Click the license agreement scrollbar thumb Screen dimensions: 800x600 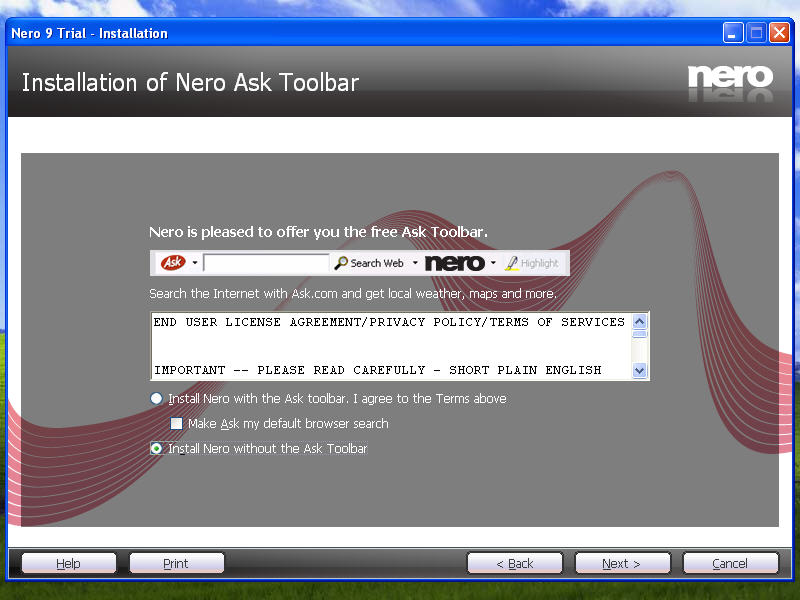click(639, 334)
